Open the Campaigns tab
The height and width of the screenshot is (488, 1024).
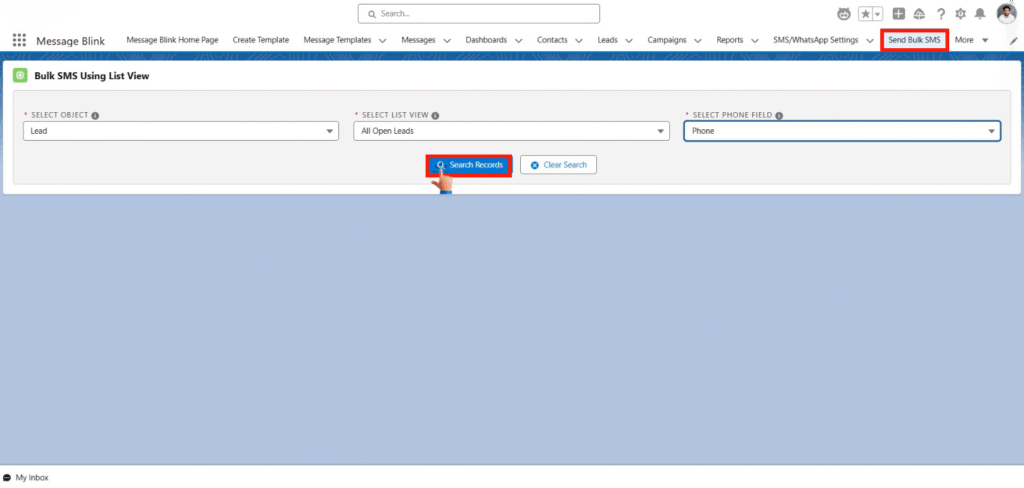(667, 40)
